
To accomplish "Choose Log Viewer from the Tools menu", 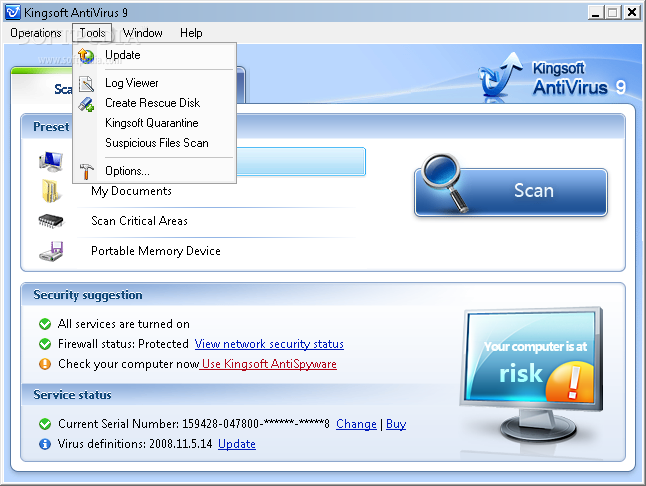I will (154, 83).
